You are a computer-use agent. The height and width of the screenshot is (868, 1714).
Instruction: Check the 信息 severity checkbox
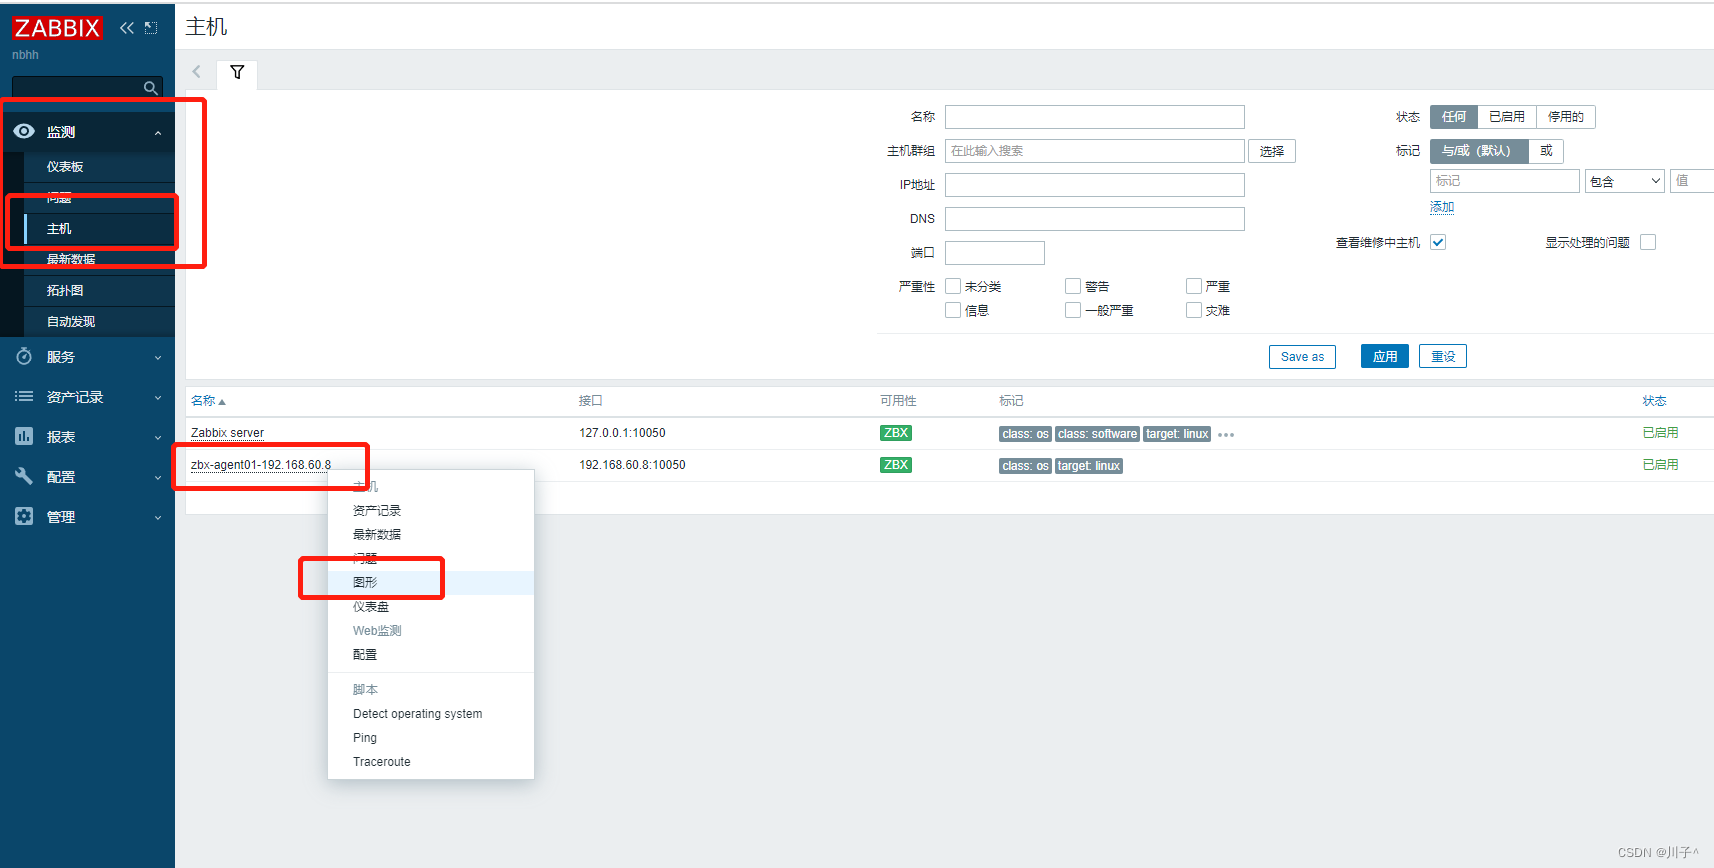coord(953,310)
